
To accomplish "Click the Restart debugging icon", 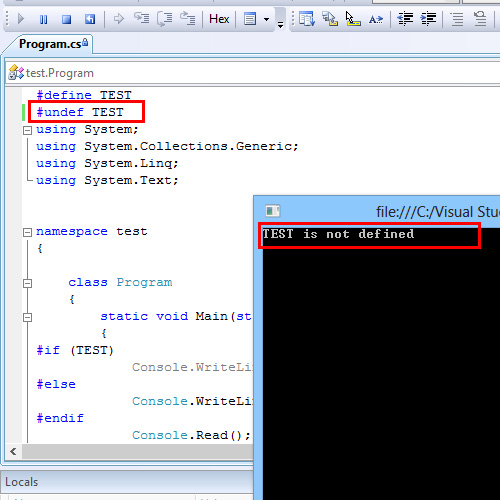I will [90, 19].
